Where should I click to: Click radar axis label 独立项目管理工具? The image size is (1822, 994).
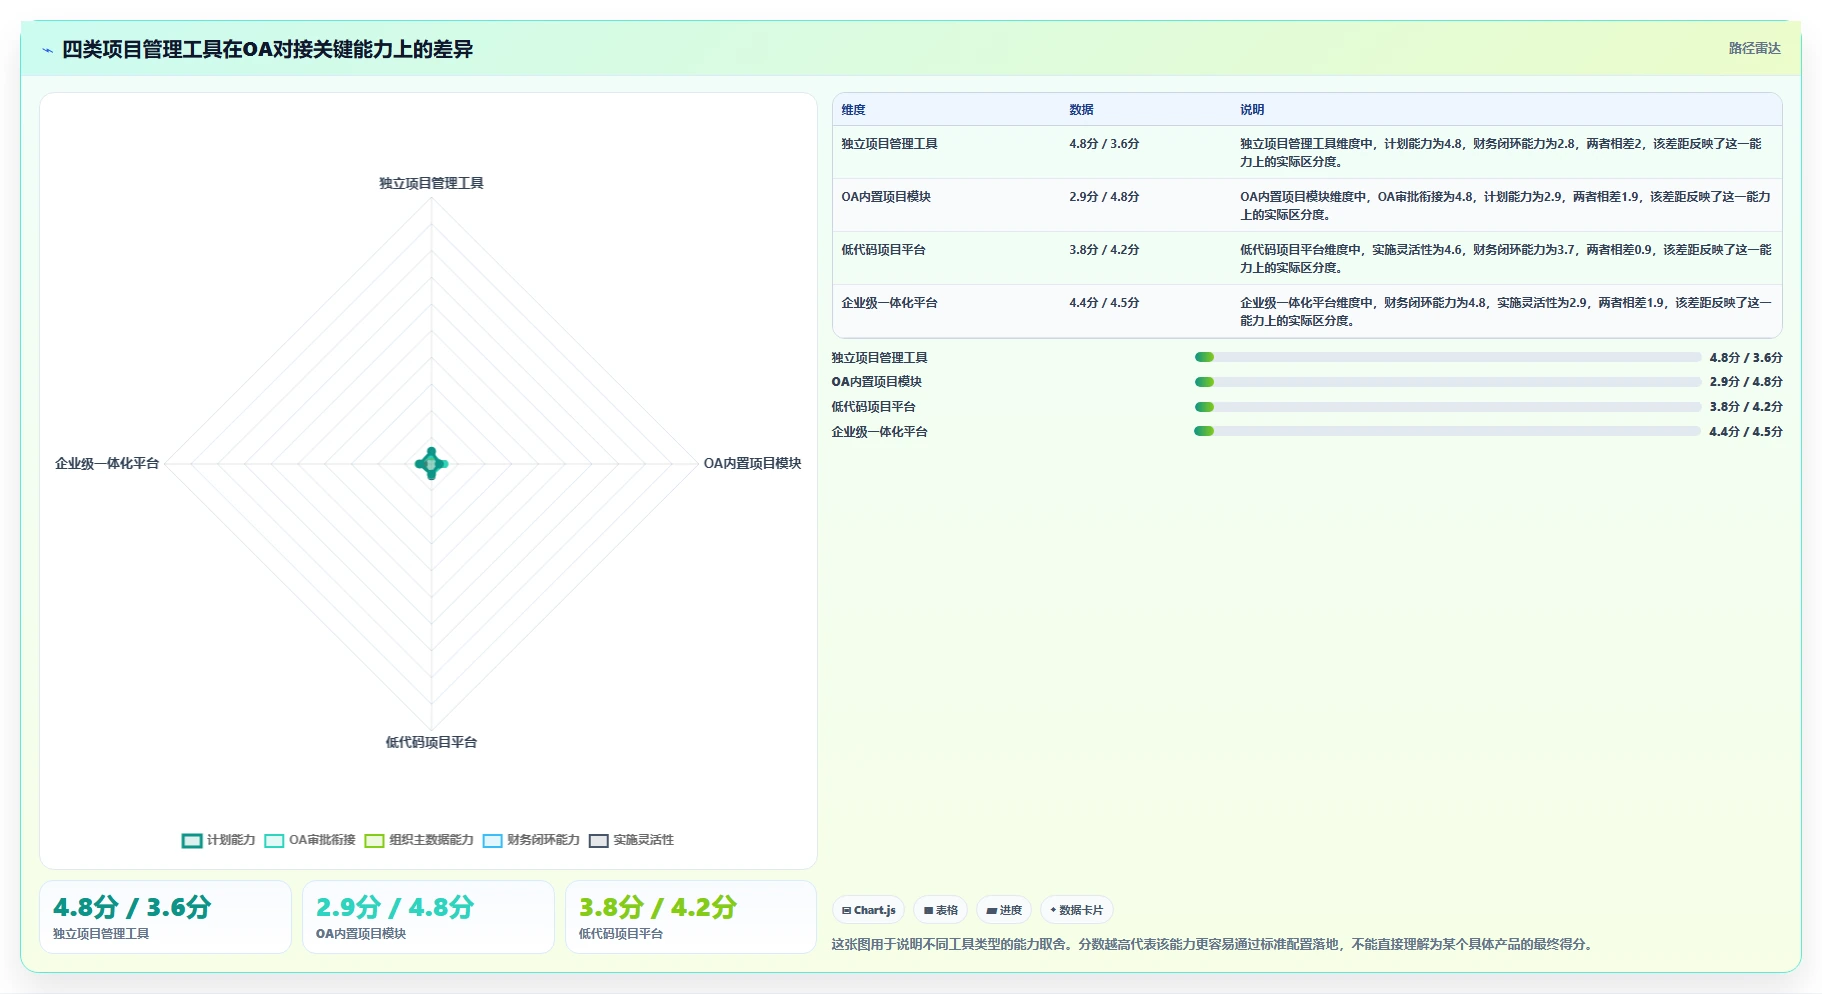coord(431,183)
